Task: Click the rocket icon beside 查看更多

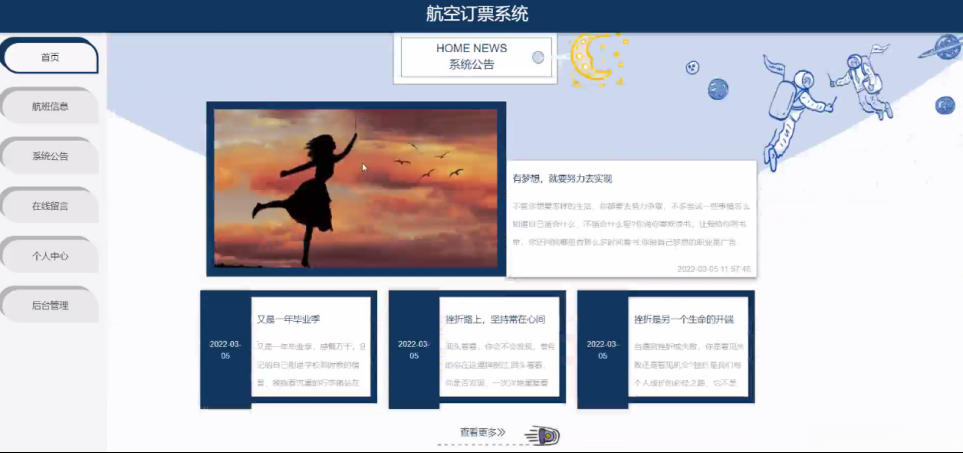Action: click(542, 436)
